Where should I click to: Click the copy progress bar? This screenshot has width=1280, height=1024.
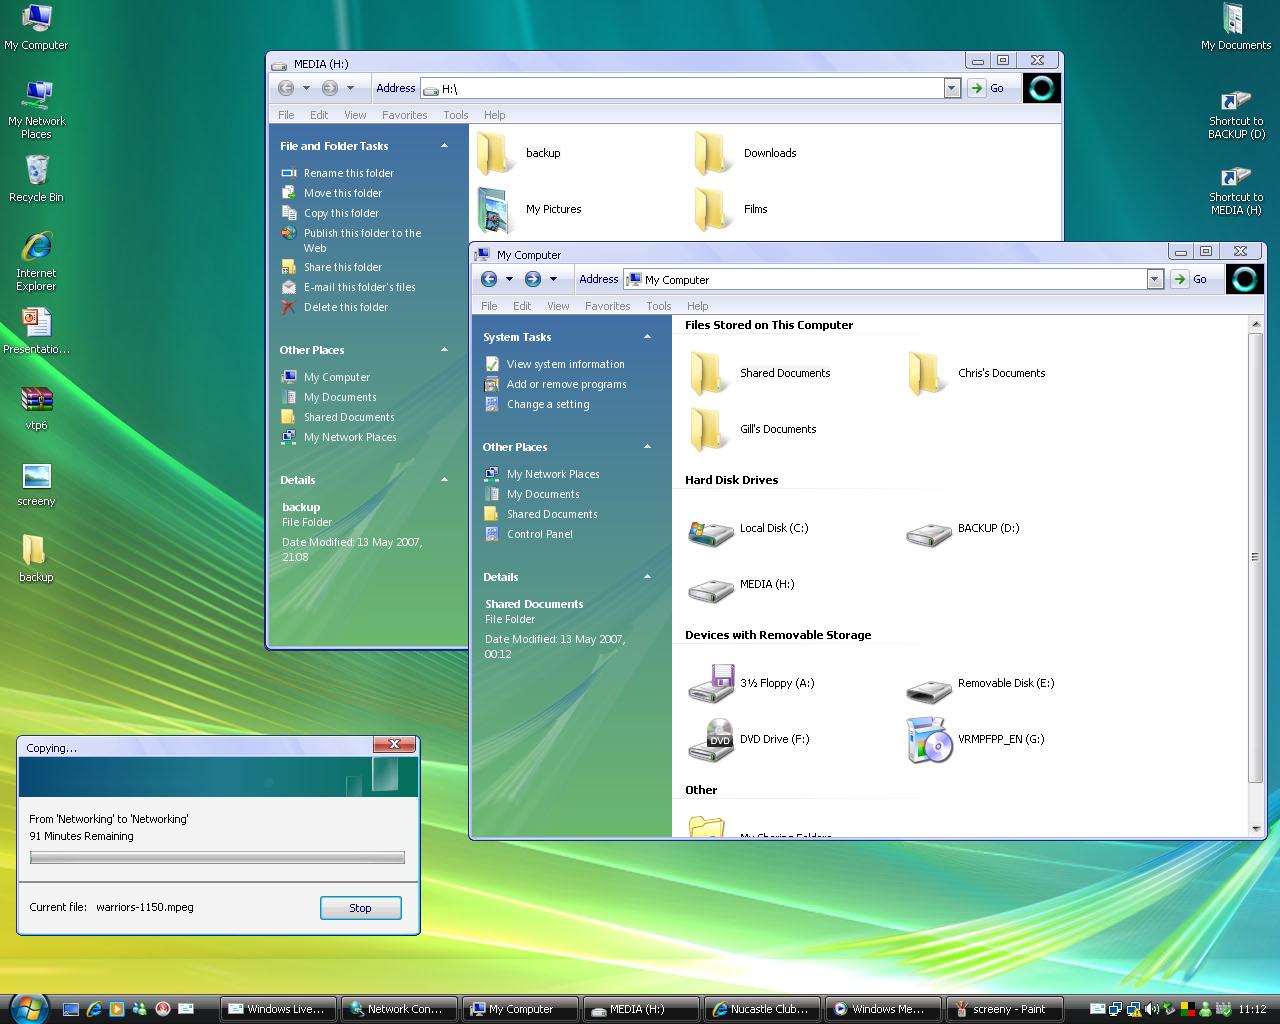tap(217, 857)
